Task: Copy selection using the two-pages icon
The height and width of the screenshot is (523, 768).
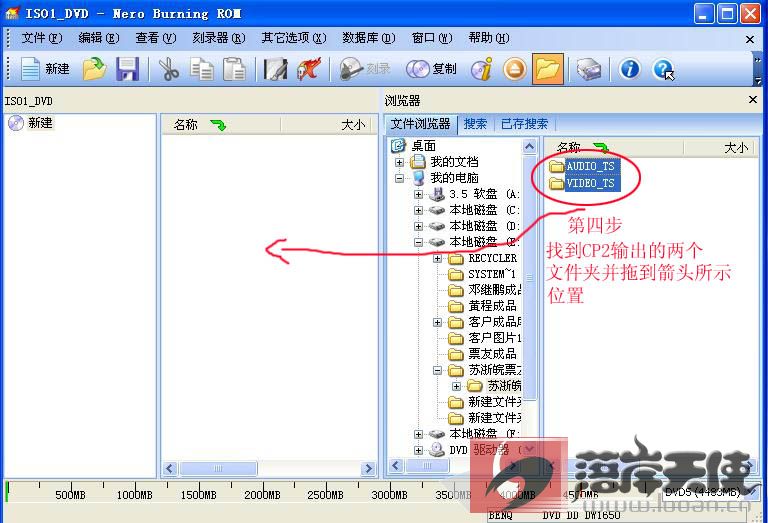Action: [x=202, y=69]
